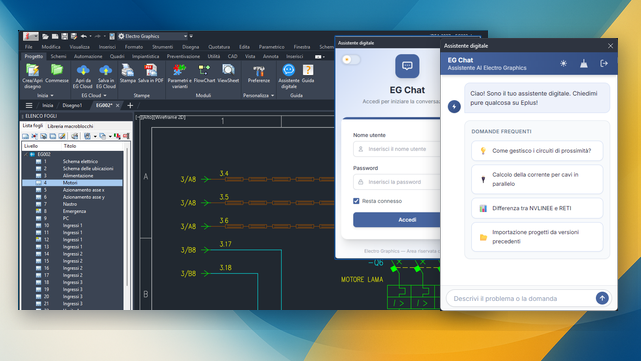Select sheet 5 Azionamento asse x

(72, 190)
